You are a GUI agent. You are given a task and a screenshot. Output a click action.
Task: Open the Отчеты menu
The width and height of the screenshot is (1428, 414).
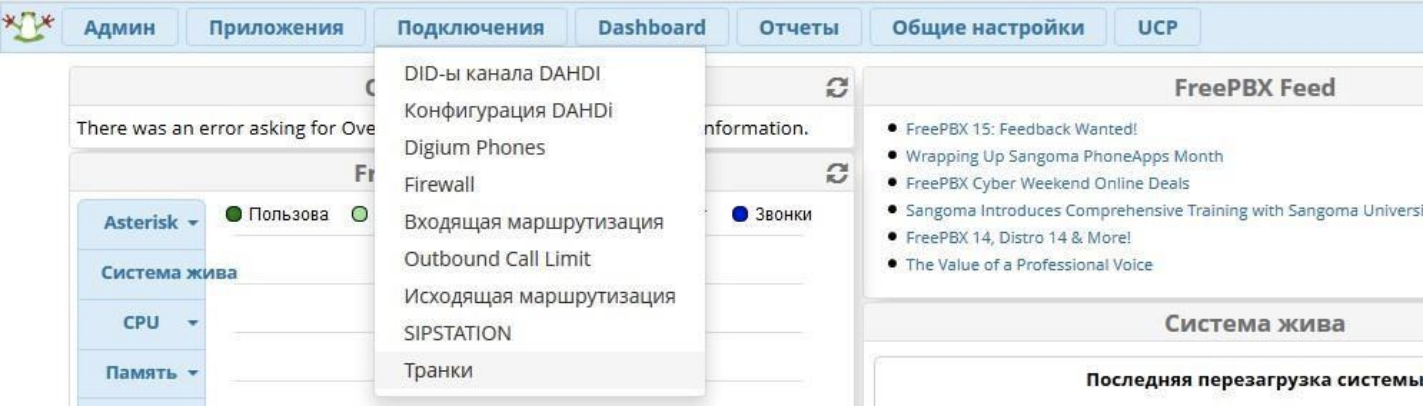[798, 28]
